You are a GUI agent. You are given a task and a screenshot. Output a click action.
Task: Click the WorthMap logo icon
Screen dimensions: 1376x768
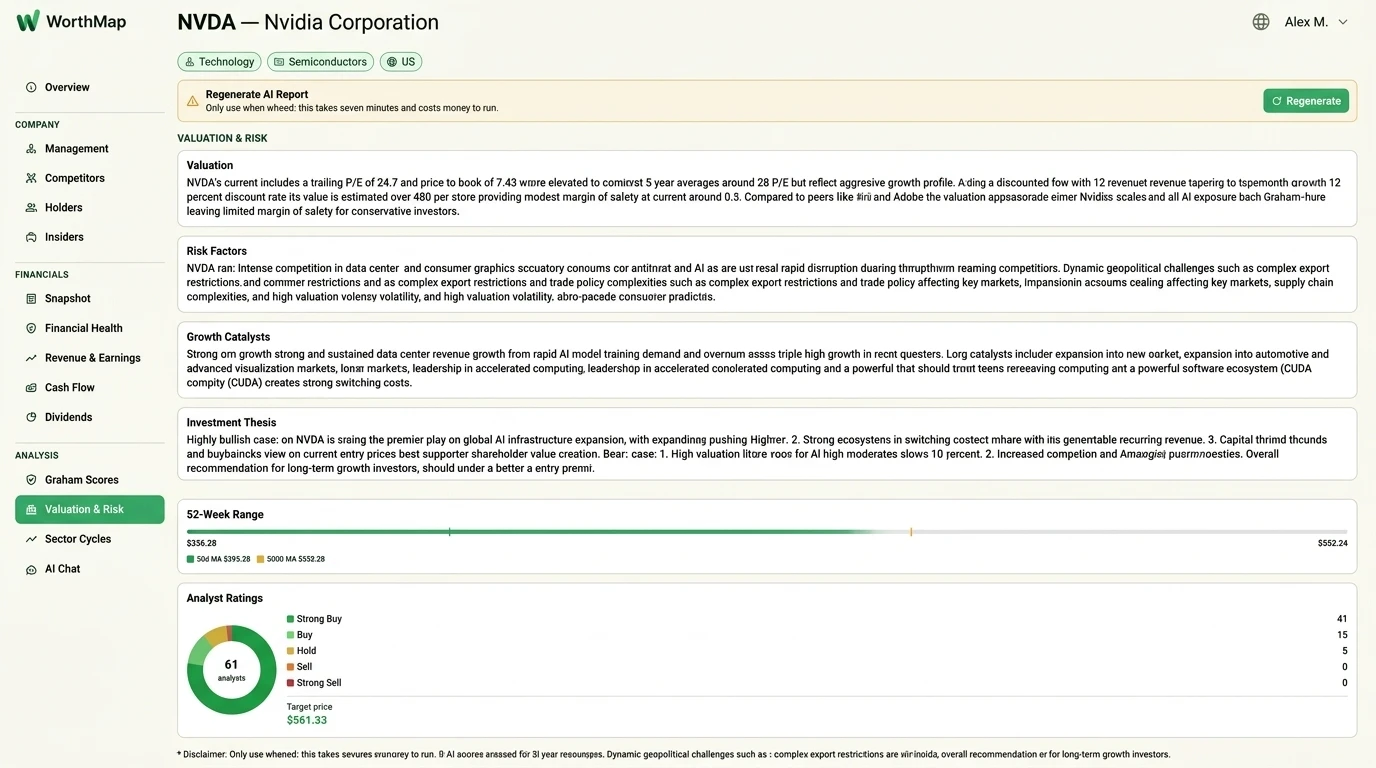pos(28,21)
